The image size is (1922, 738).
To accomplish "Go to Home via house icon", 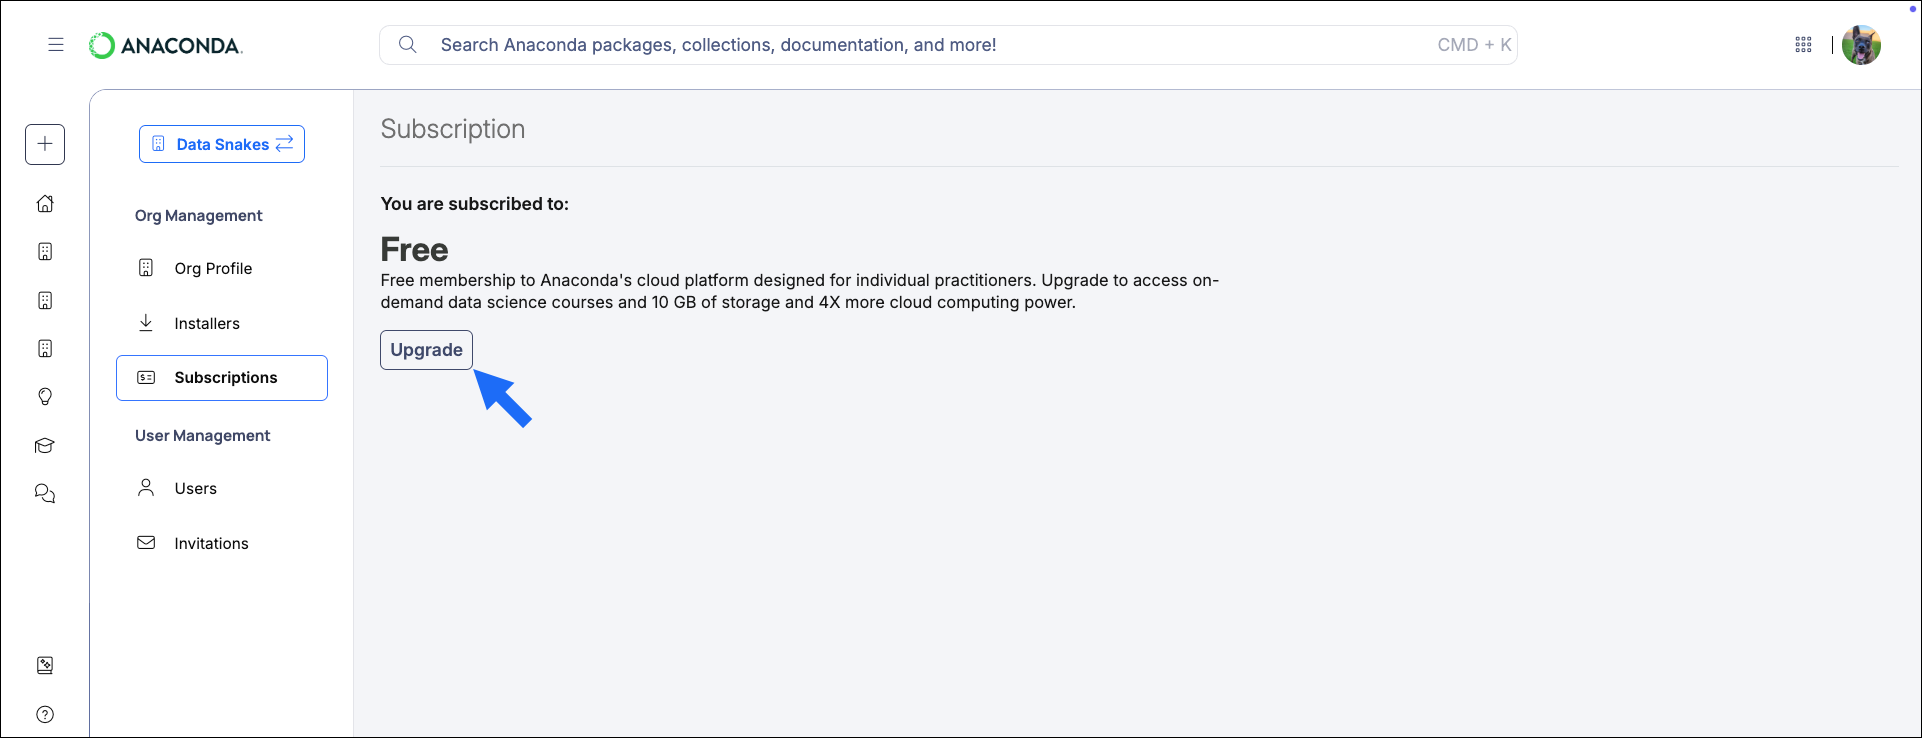I will 45,203.
